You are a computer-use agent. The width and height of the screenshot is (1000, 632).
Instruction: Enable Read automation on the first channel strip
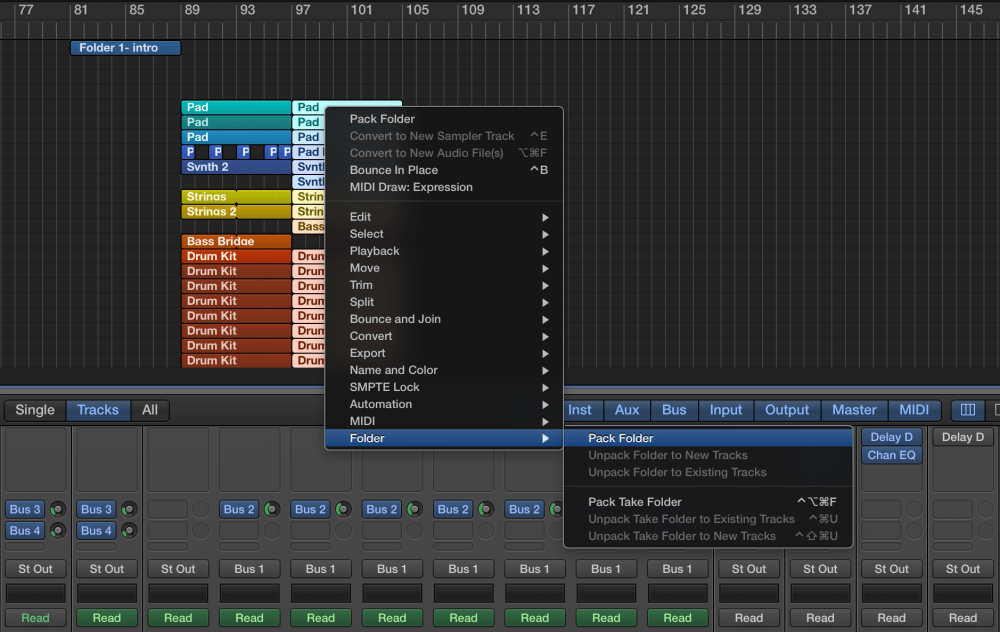tap(35, 617)
